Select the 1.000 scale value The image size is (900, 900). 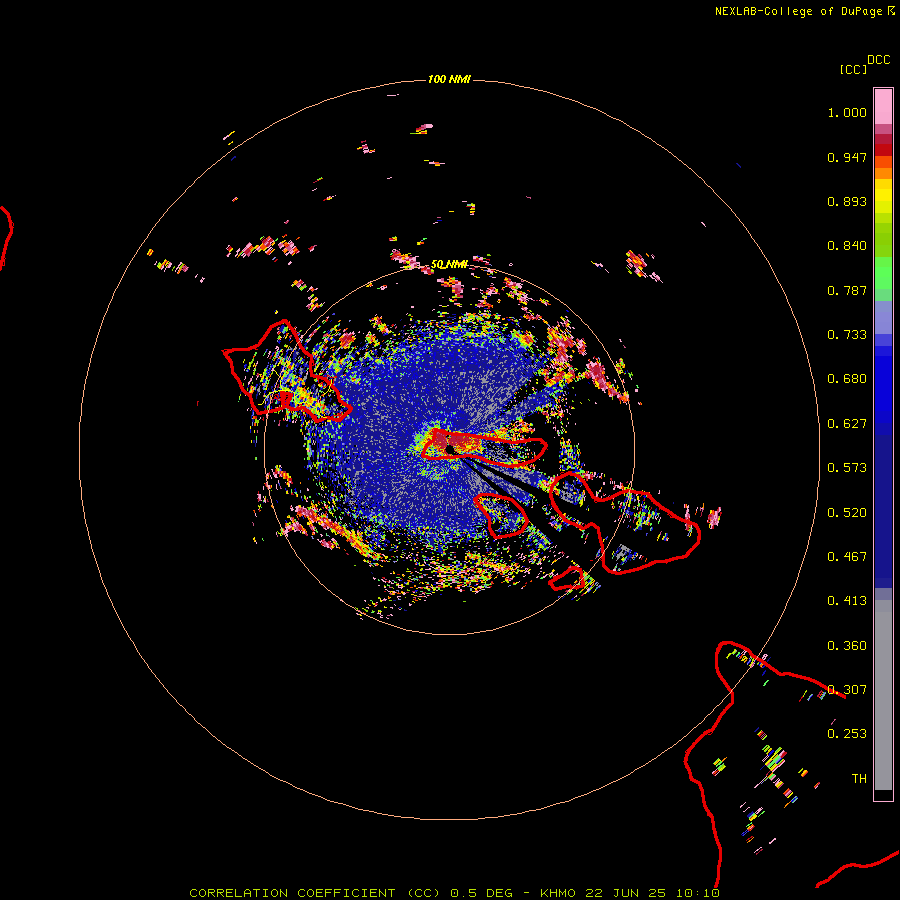click(x=847, y=112)
